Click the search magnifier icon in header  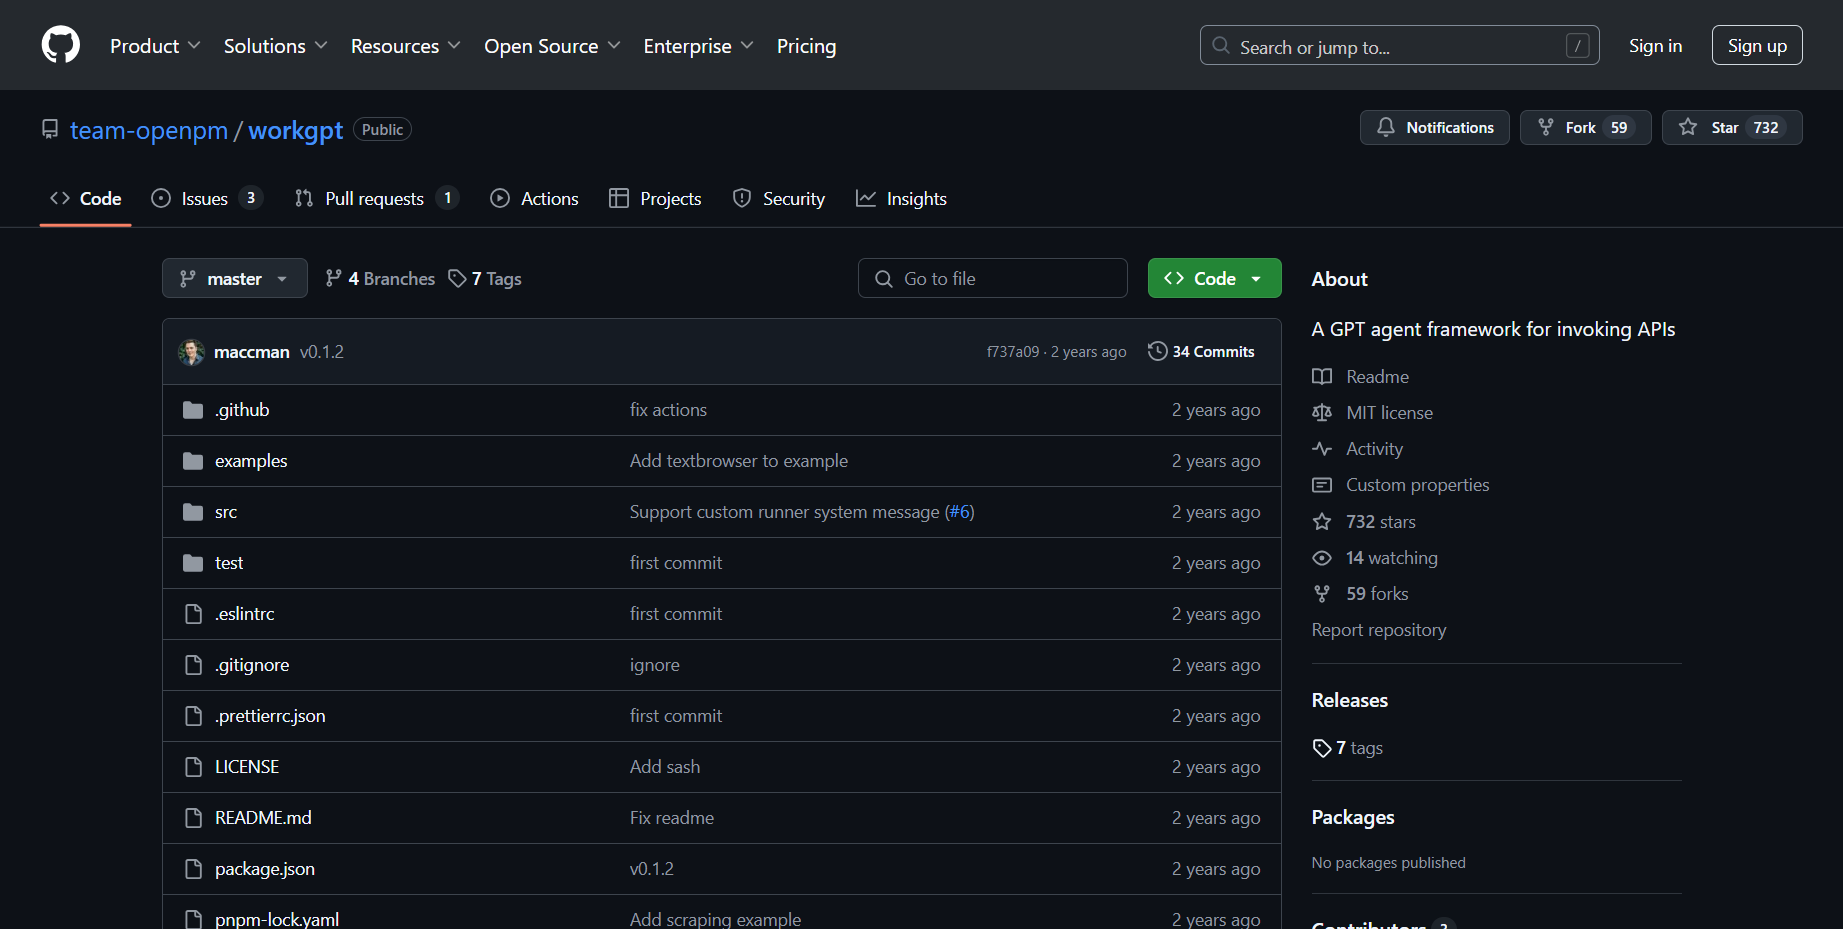pyautogui.click(x=1221, y=45)
